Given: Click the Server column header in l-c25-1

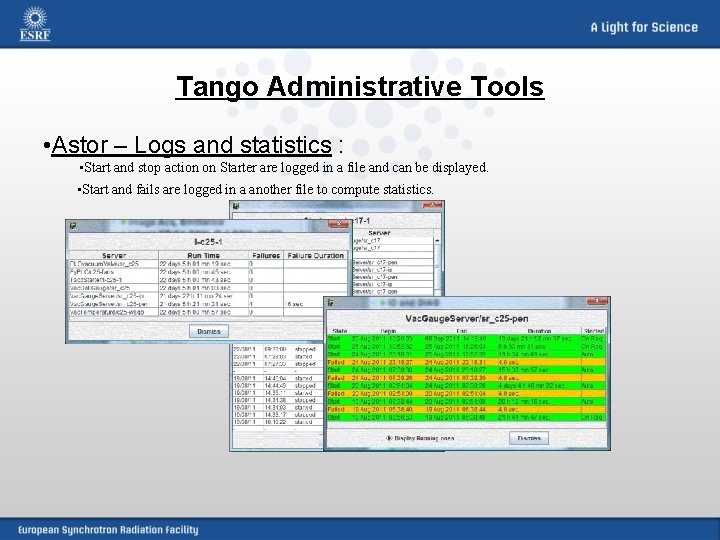Looking at the screenshot, I should pyautogui.click(x=114, y=255).
